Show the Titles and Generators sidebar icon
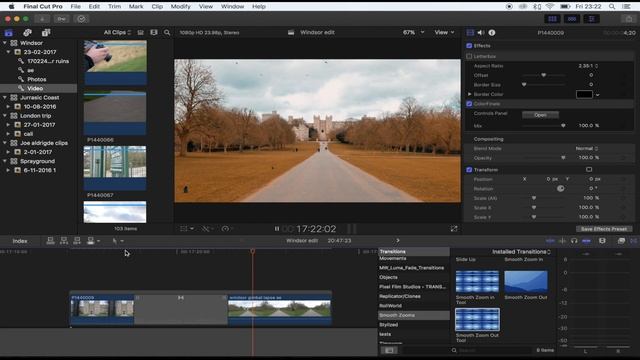This screenshot has width=640, height=360. (x=46, y=33)
